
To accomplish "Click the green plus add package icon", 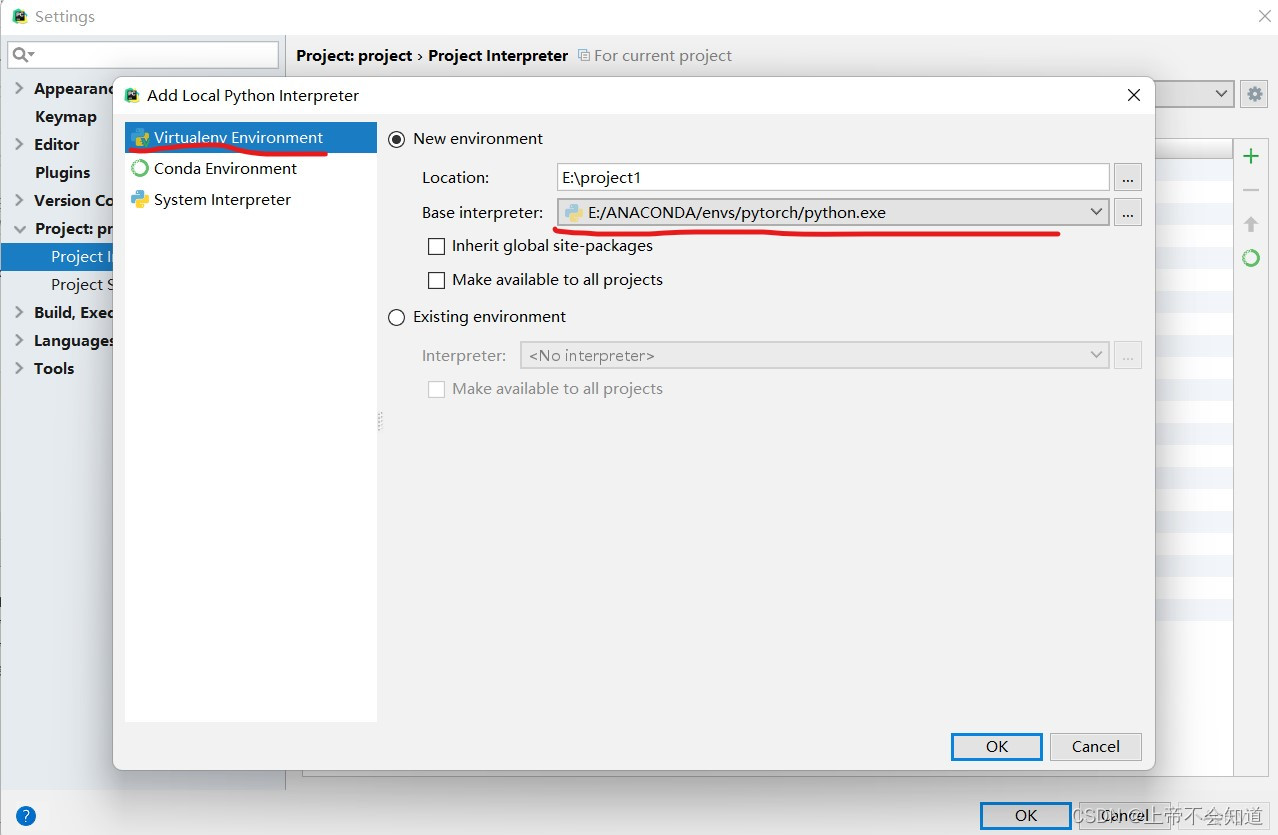I will pyautogui.click(x=1250, y=156).
